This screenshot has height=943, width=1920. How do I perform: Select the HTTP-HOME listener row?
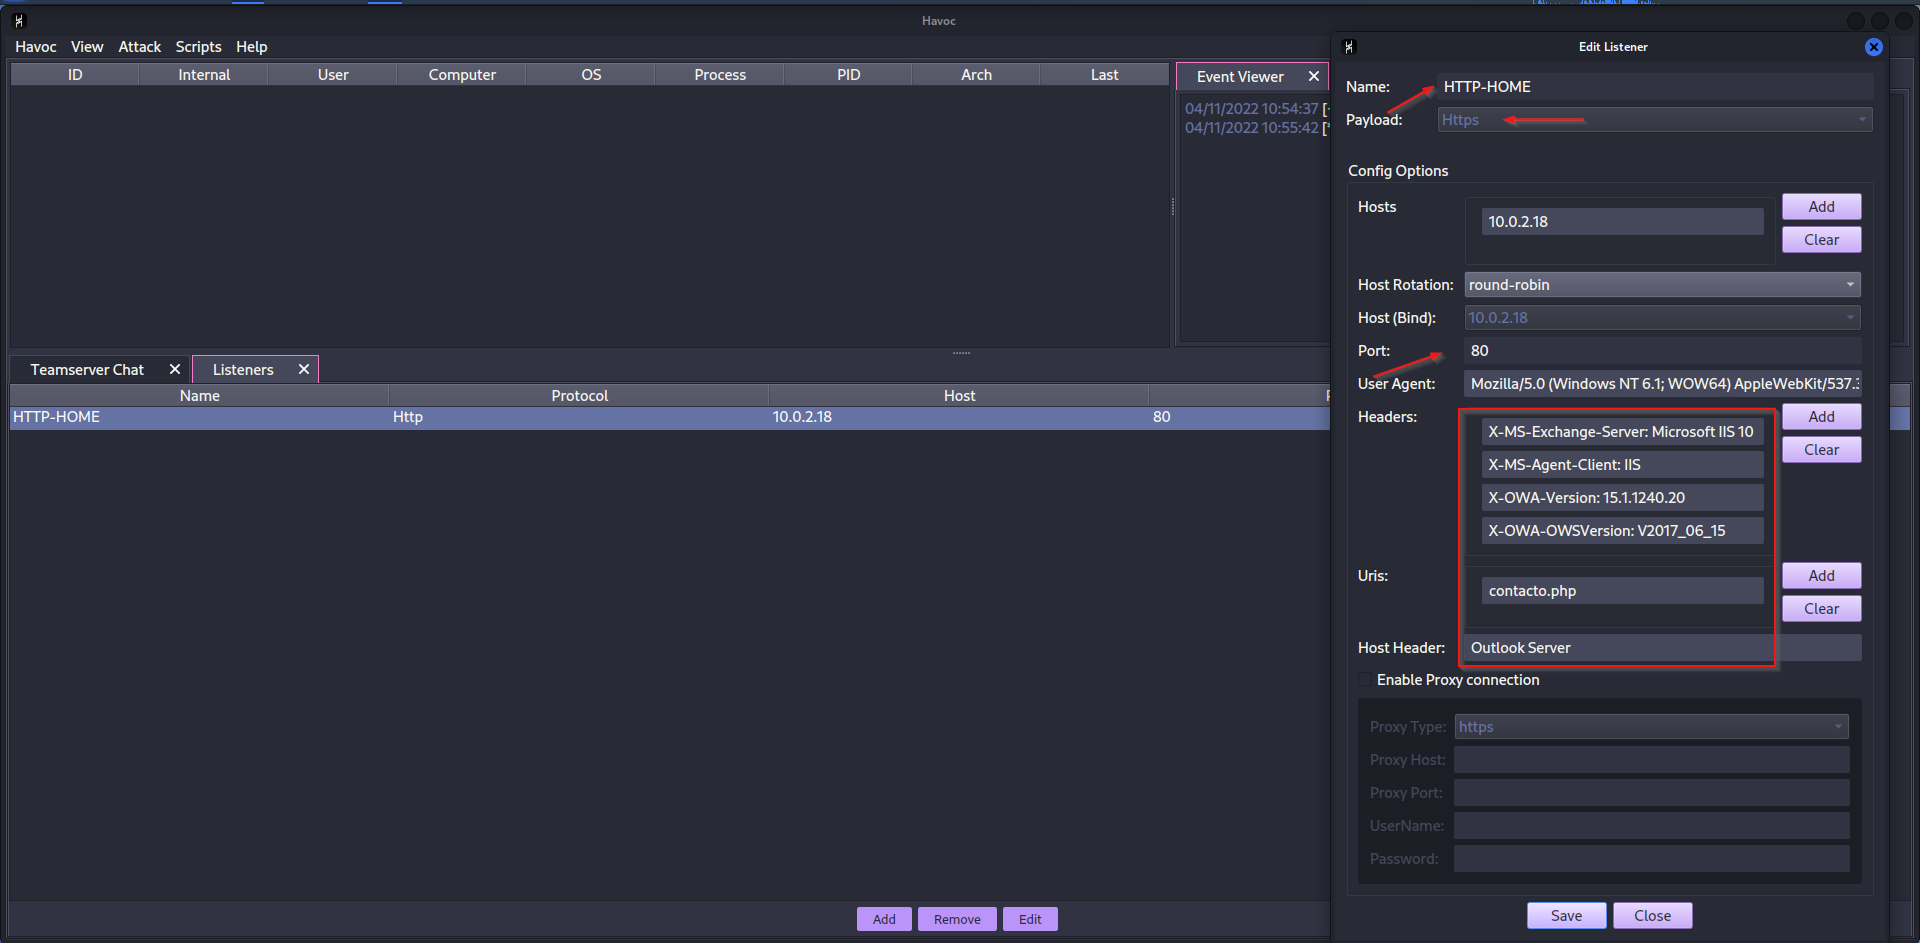(400, 417)
